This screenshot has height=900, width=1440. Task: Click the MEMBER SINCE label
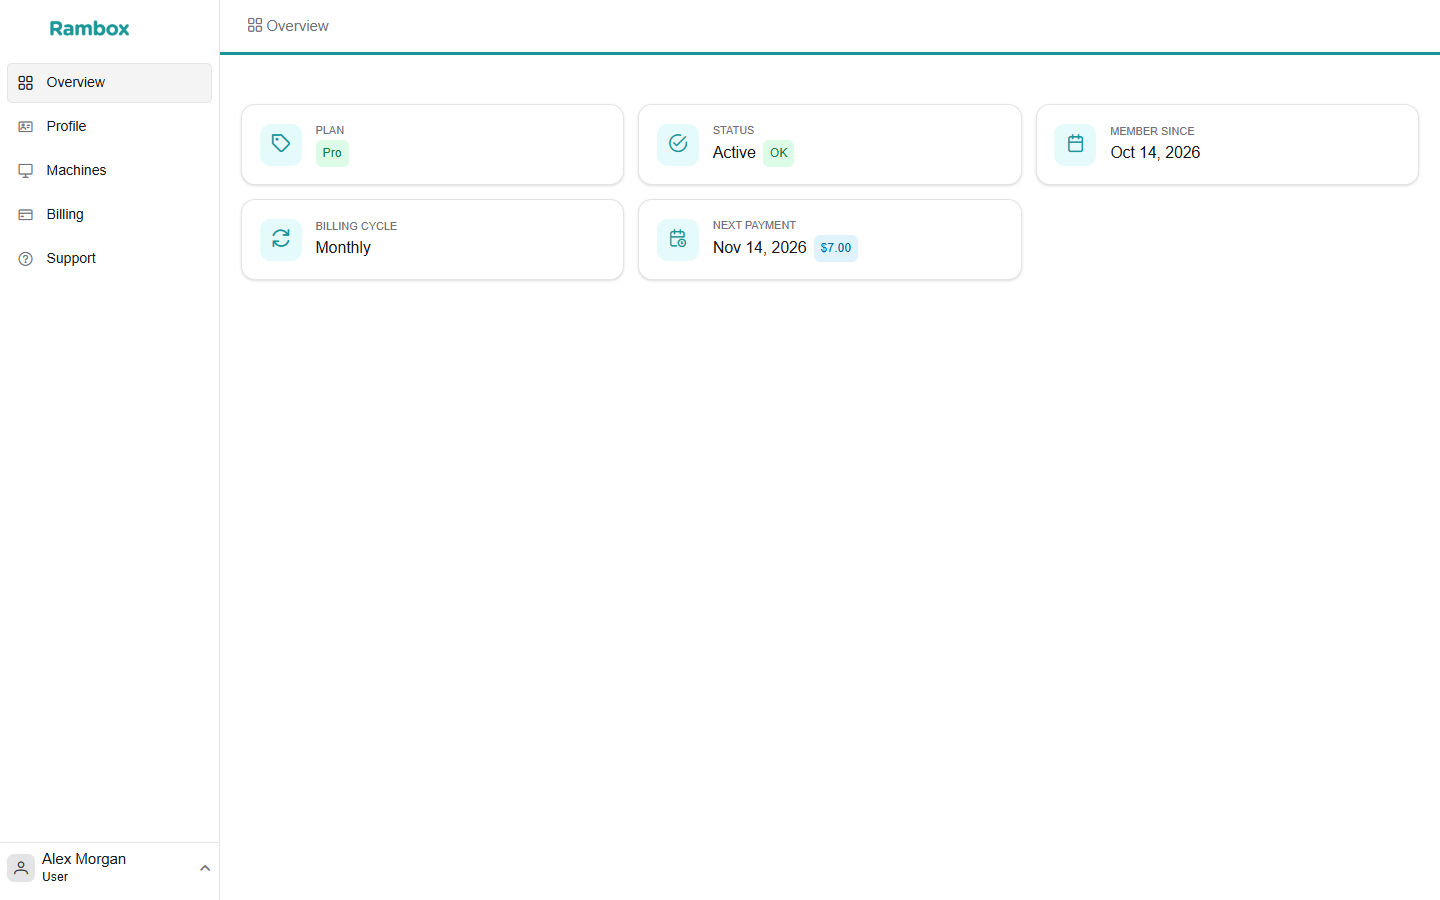1152,131
